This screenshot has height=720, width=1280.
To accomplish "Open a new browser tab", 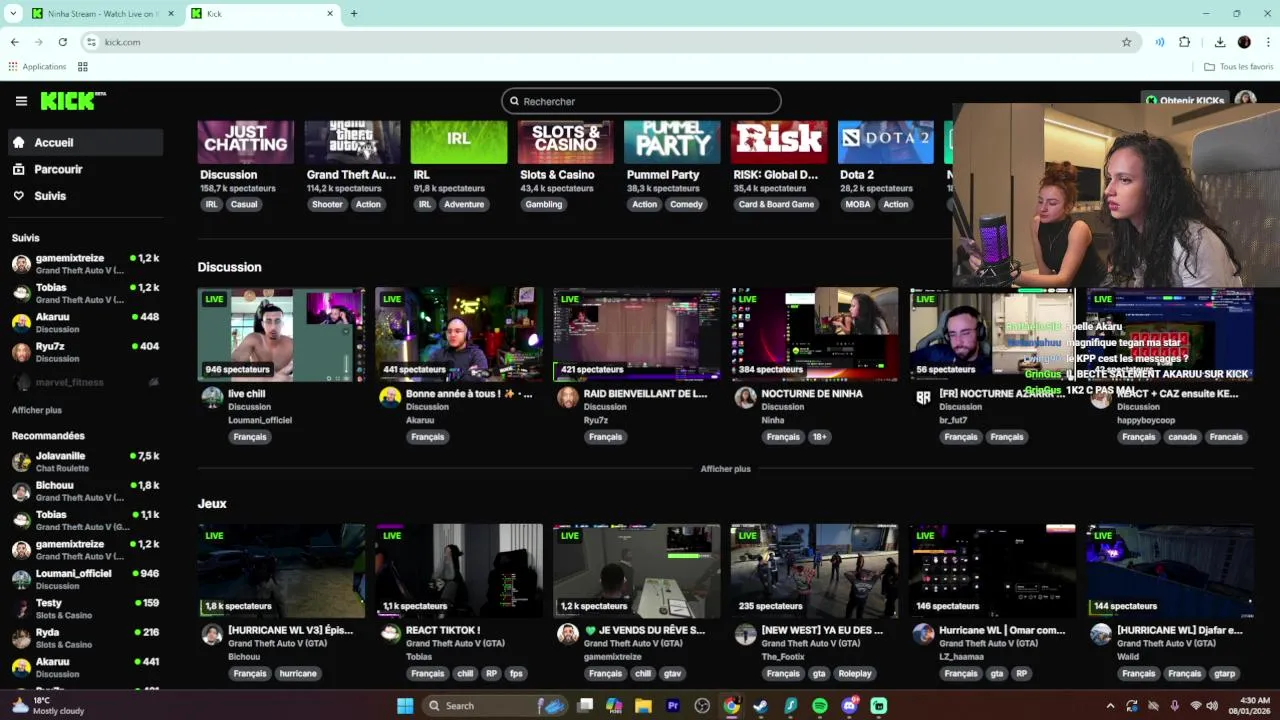I will point(353,13).
